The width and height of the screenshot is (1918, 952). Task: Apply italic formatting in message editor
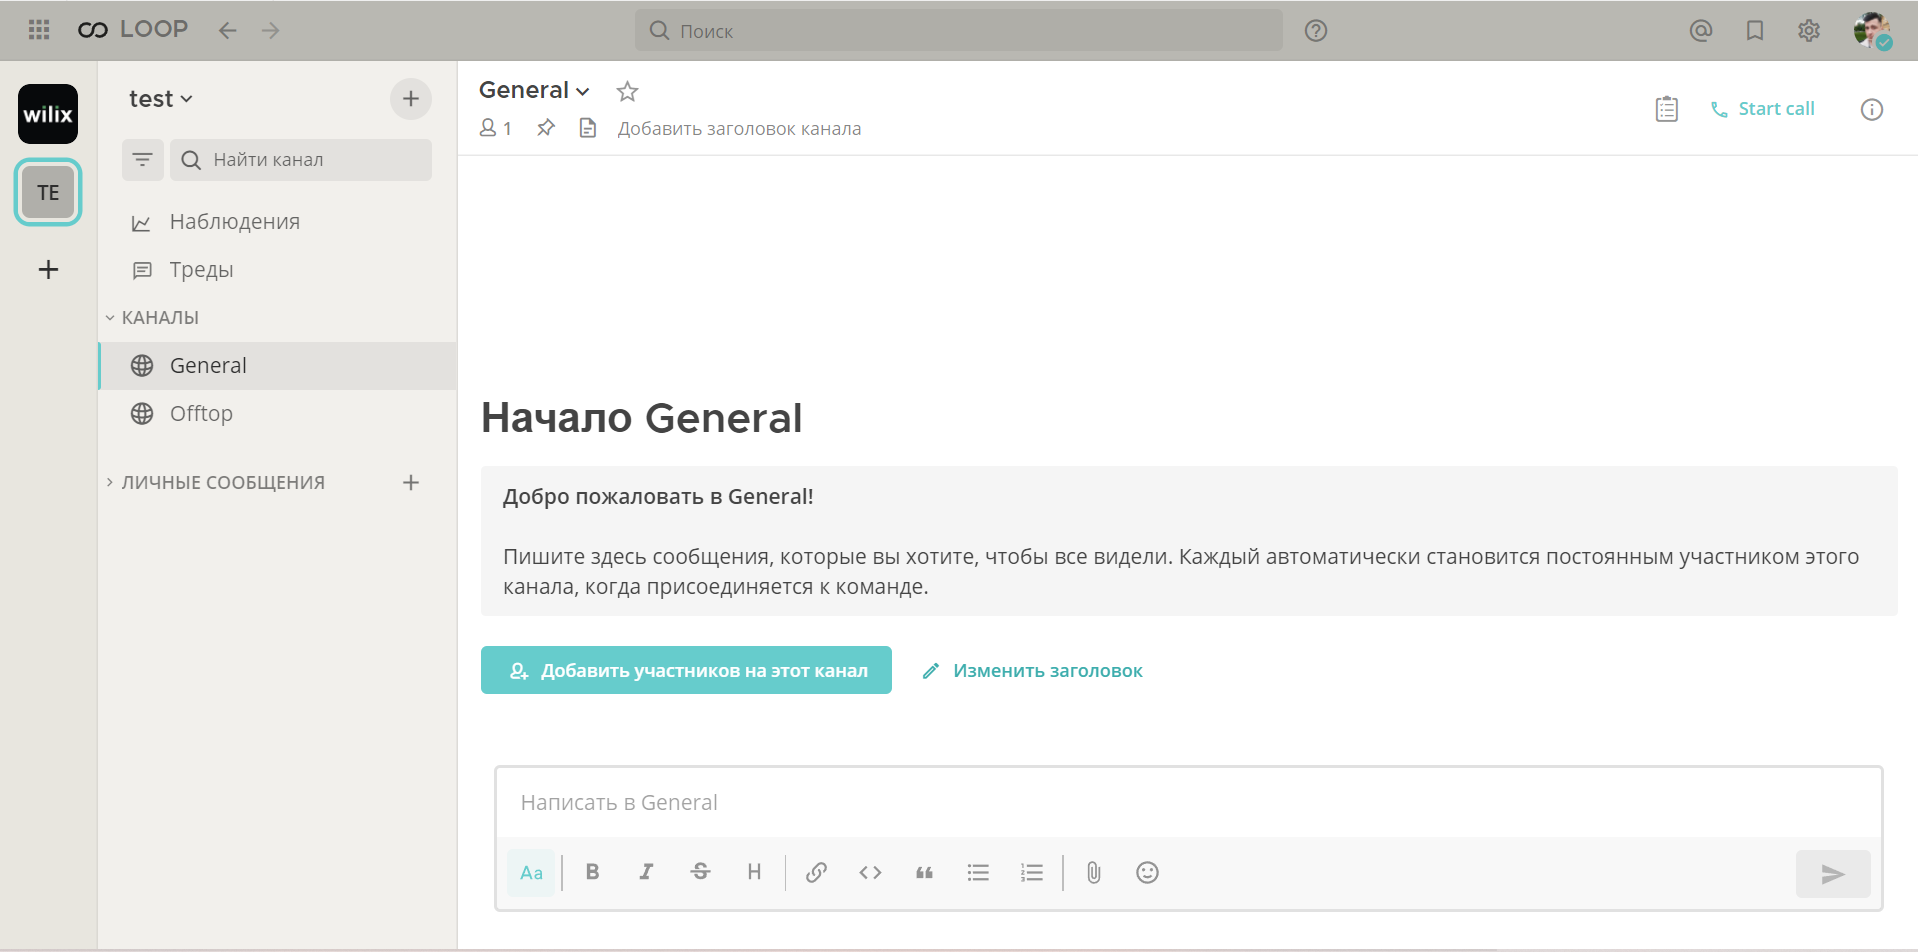point(646,872)
